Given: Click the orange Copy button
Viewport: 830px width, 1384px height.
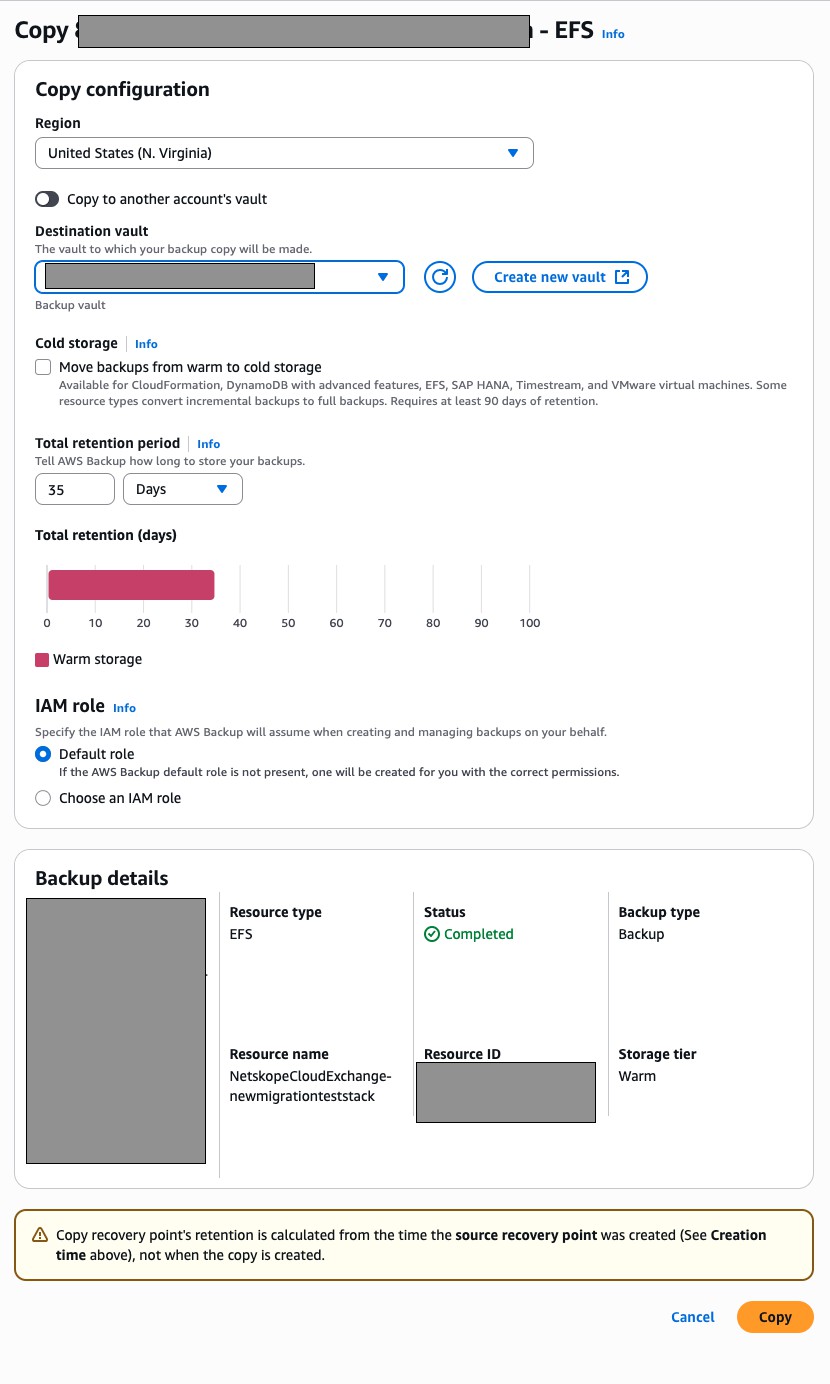Looking at the screenshot, I should coord(775,1317).
